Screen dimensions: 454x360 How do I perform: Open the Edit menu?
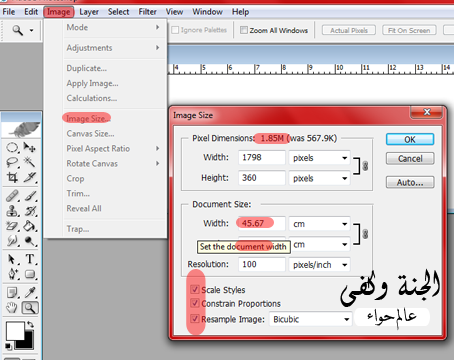click(31, 12)
